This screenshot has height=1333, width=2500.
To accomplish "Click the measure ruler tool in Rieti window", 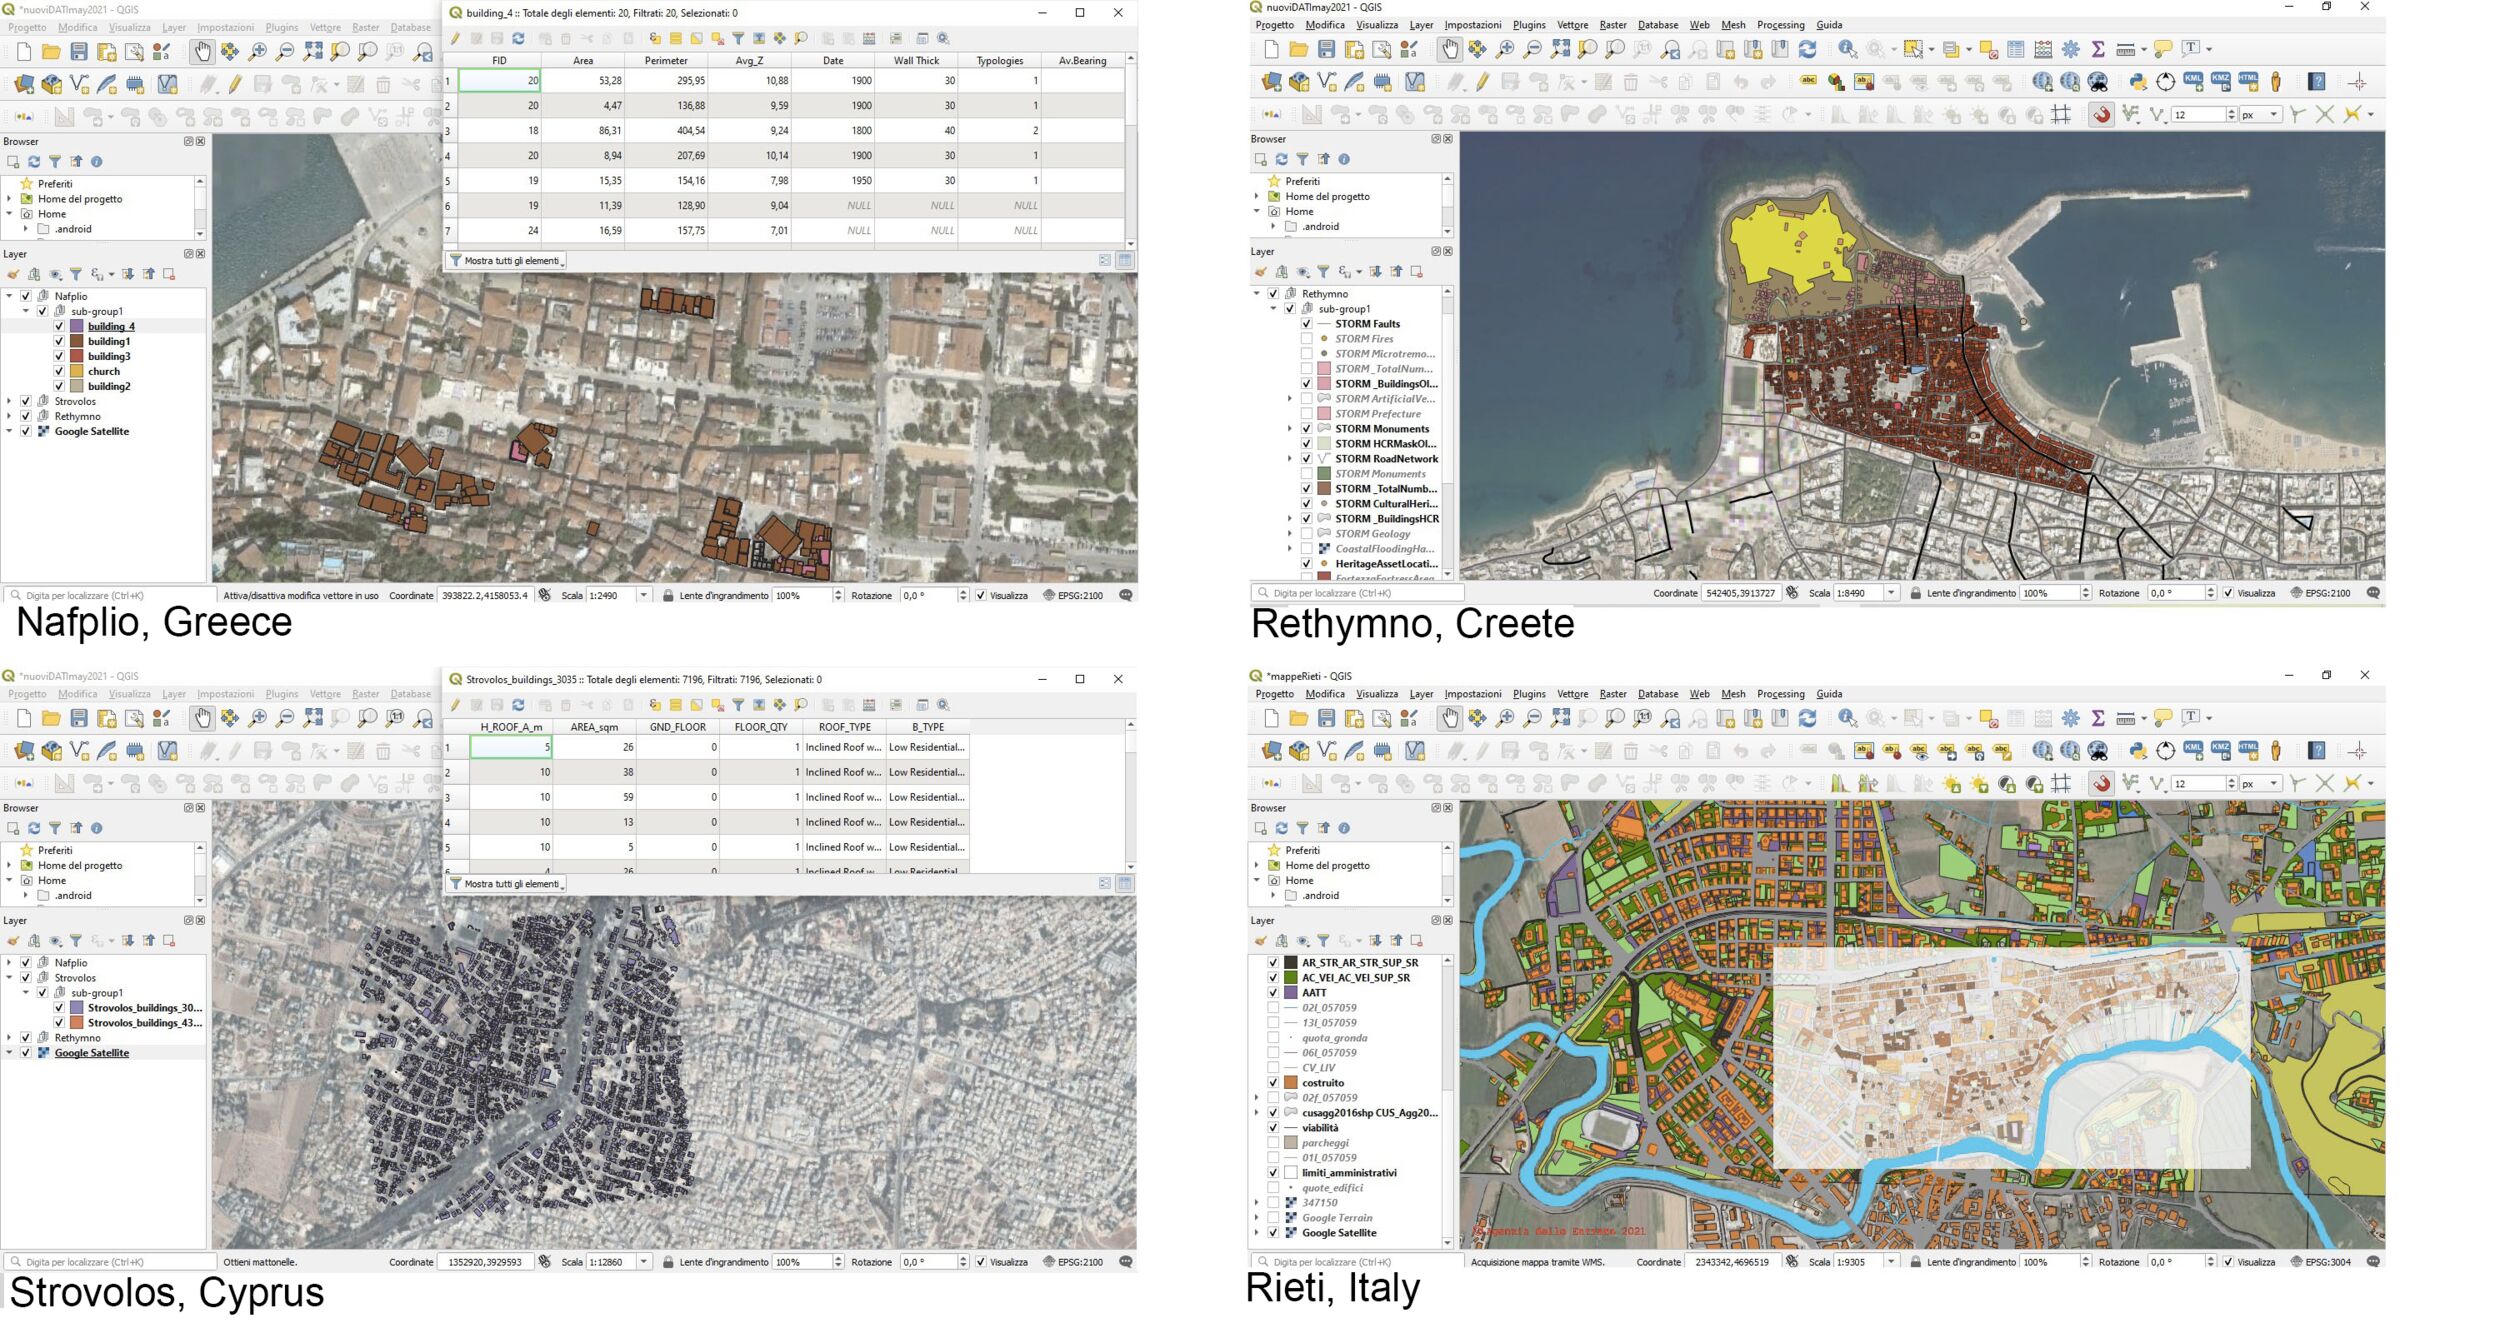I will tap(2126, 718).
